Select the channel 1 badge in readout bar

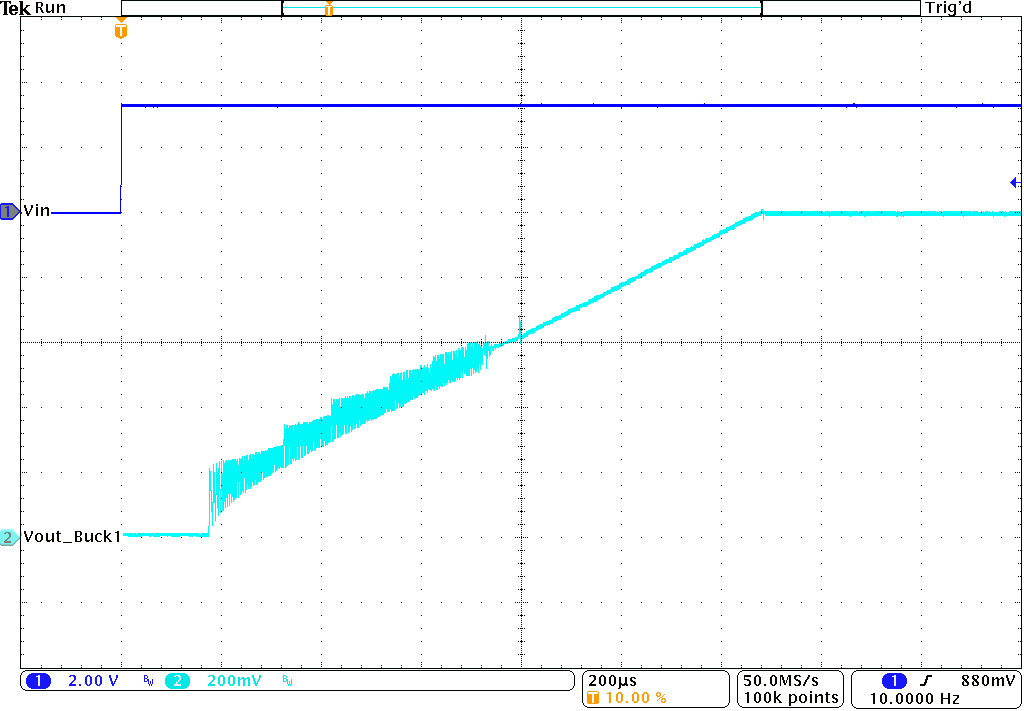coord(37,680)
